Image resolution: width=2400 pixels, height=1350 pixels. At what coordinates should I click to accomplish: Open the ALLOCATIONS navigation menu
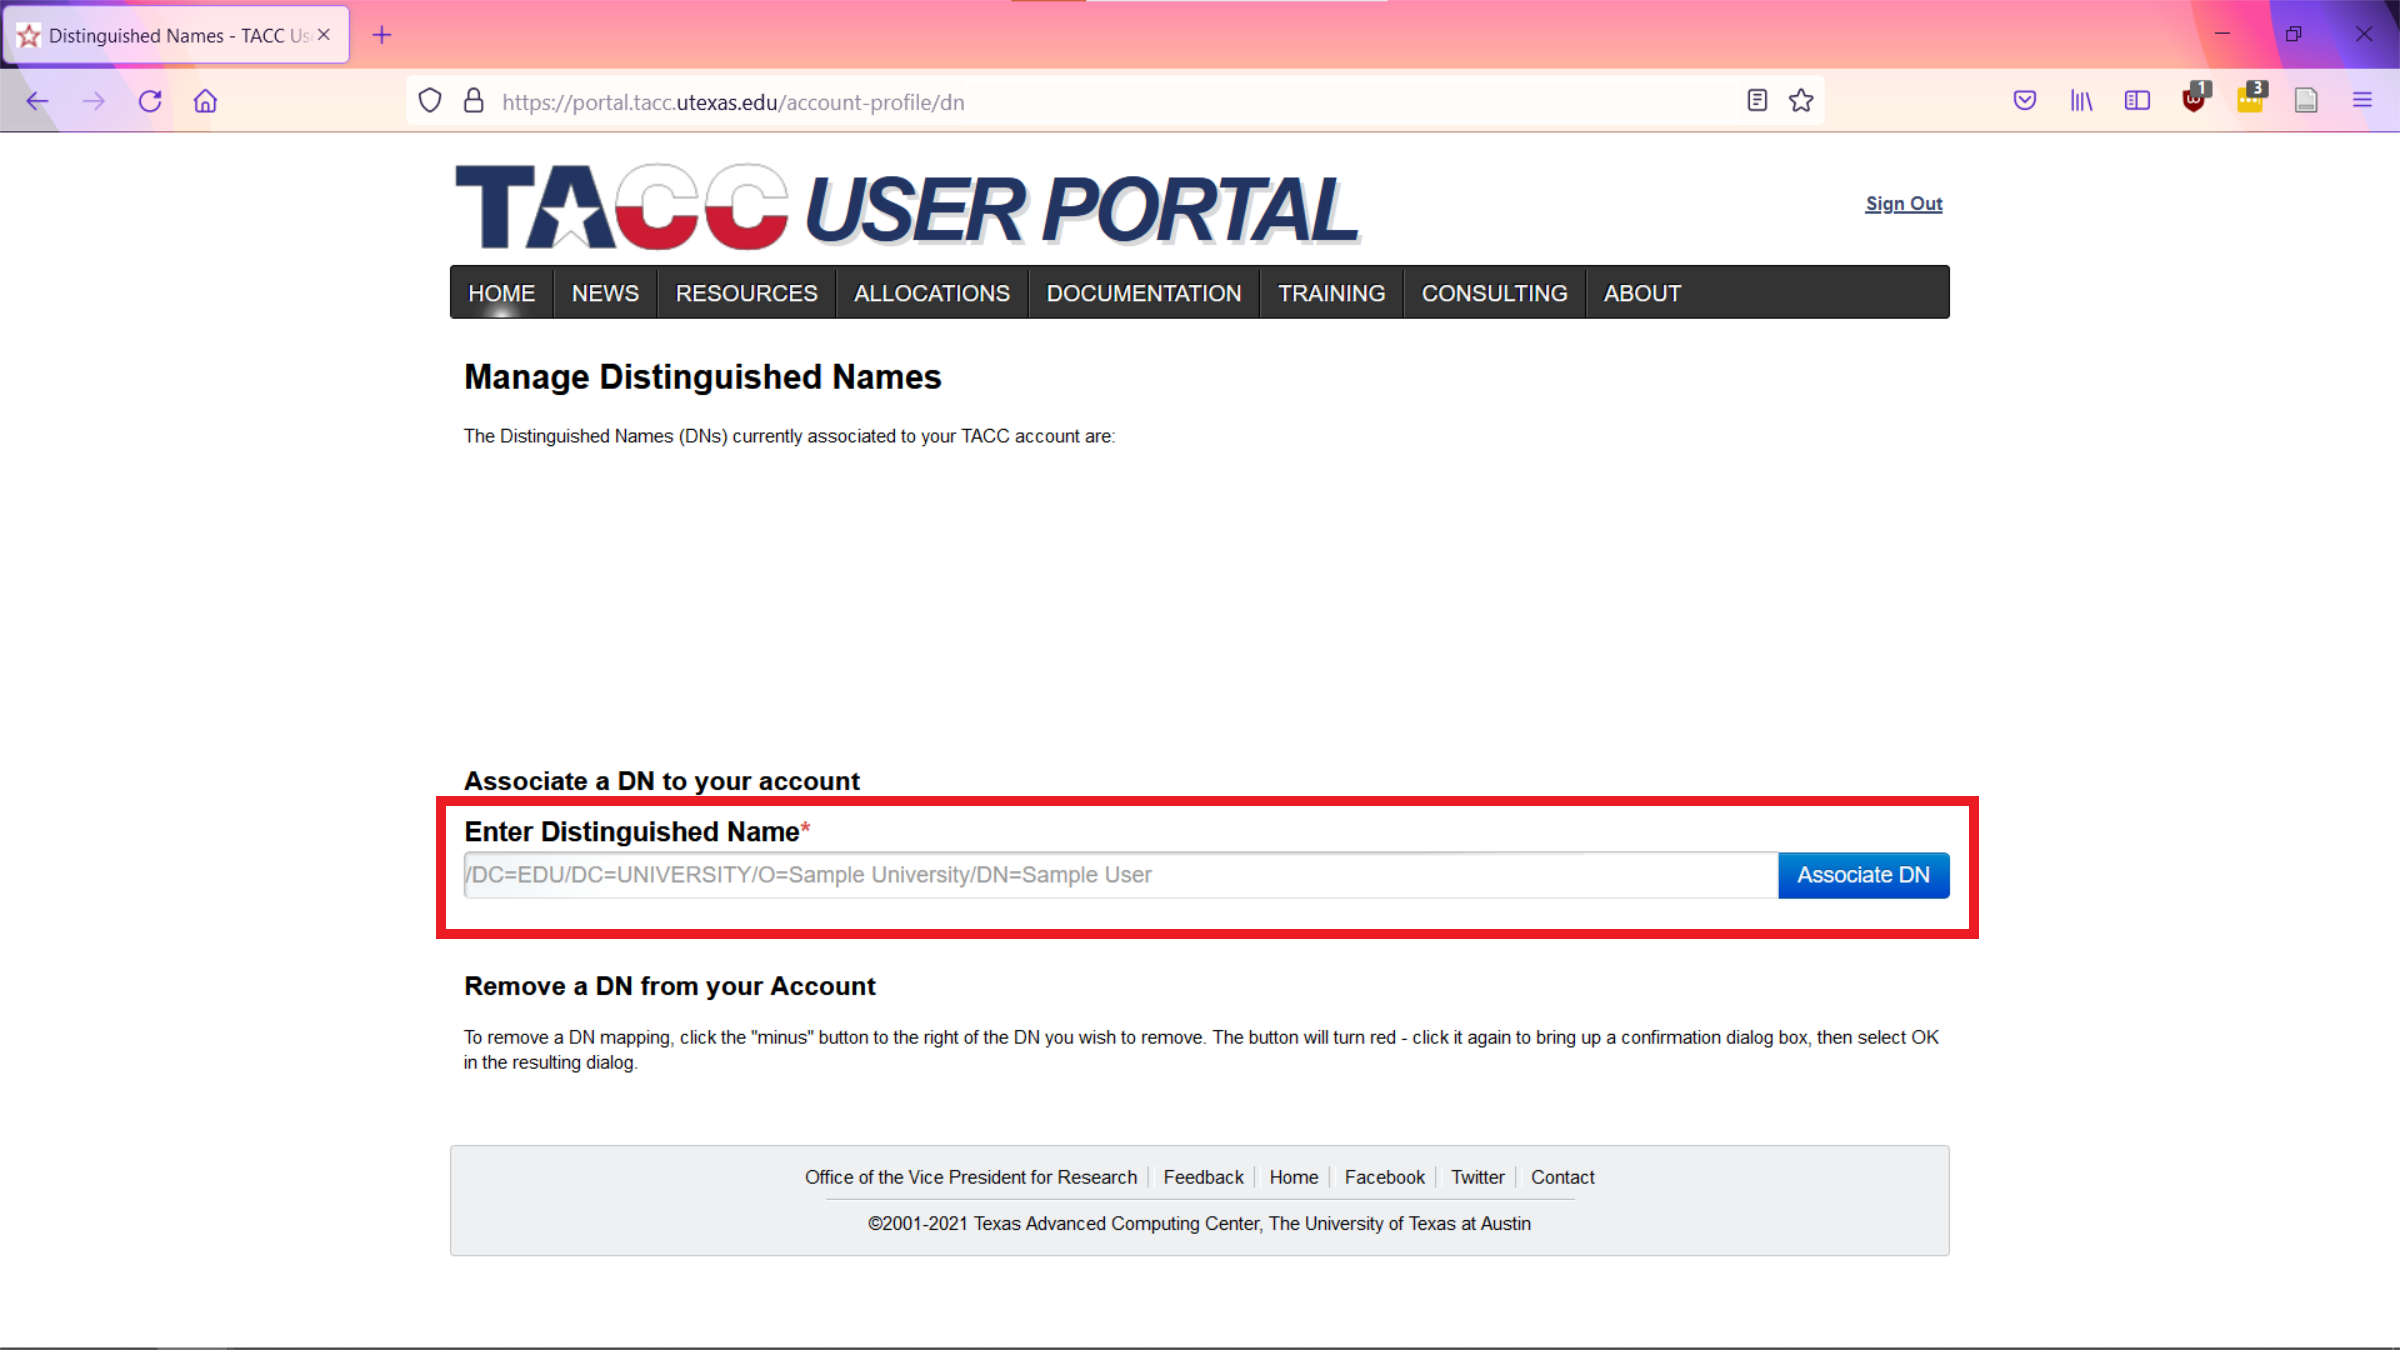tap(932, 293)
